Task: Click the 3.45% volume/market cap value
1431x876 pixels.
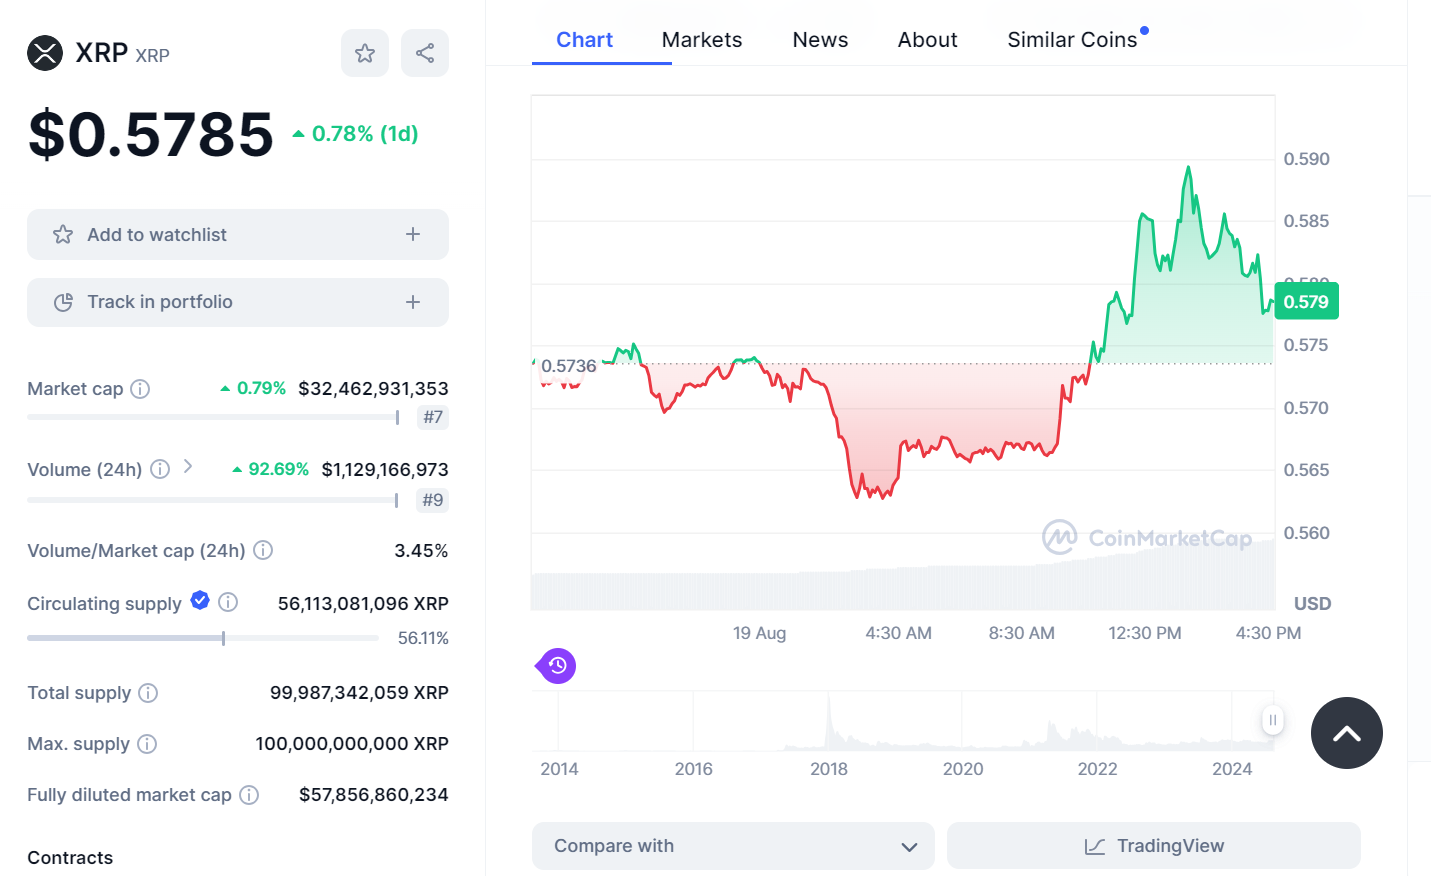Action: pyautogui.click(x=421, y=550)
